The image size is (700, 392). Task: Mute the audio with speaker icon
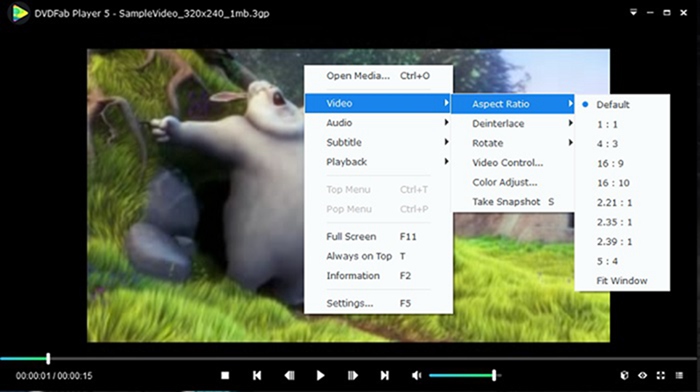[416, 375]
